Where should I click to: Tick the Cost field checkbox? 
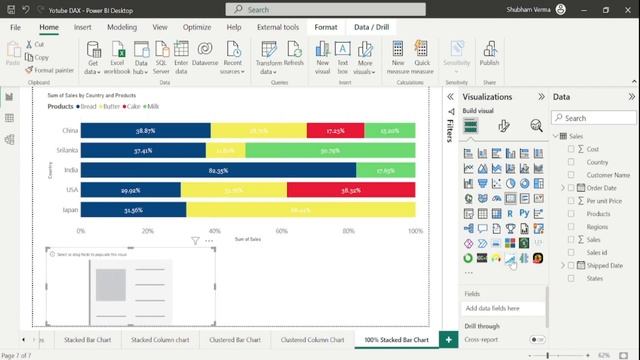tap(571, 149)
